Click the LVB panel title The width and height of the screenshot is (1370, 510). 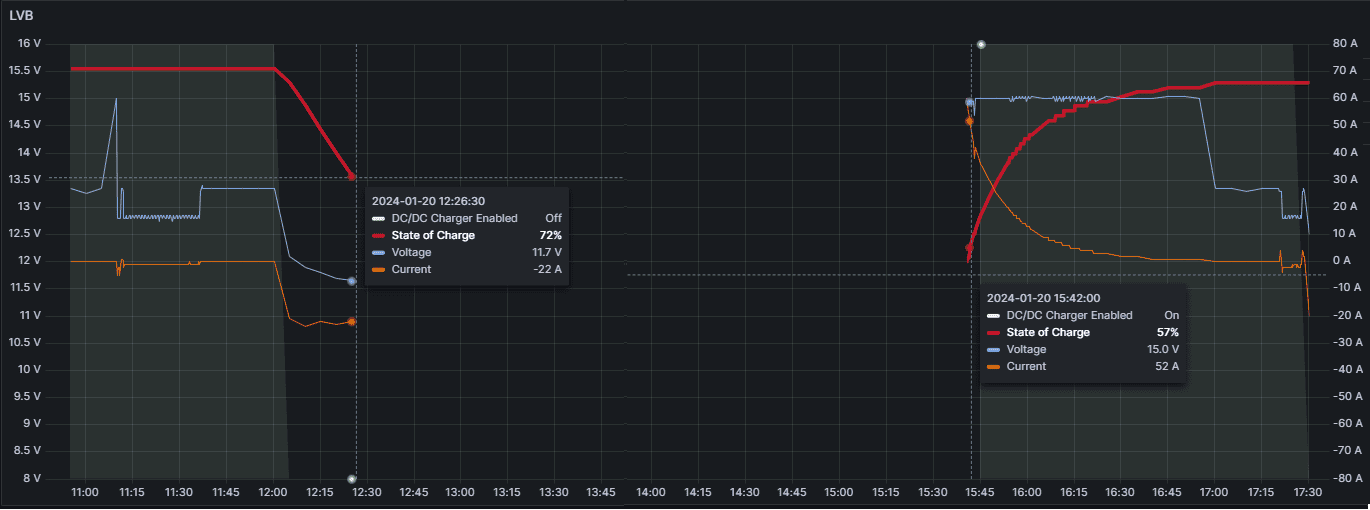pyautogui.click(x=21, y=15)
